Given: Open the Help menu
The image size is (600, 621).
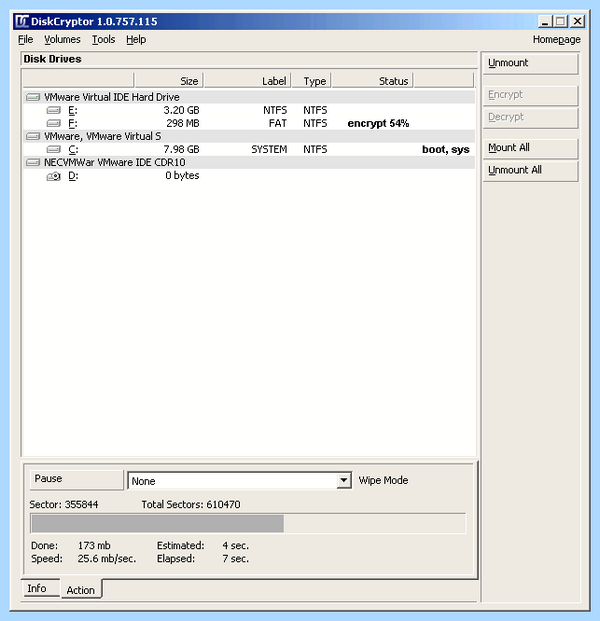Looking at the screenshot, I should click(136, 40).
